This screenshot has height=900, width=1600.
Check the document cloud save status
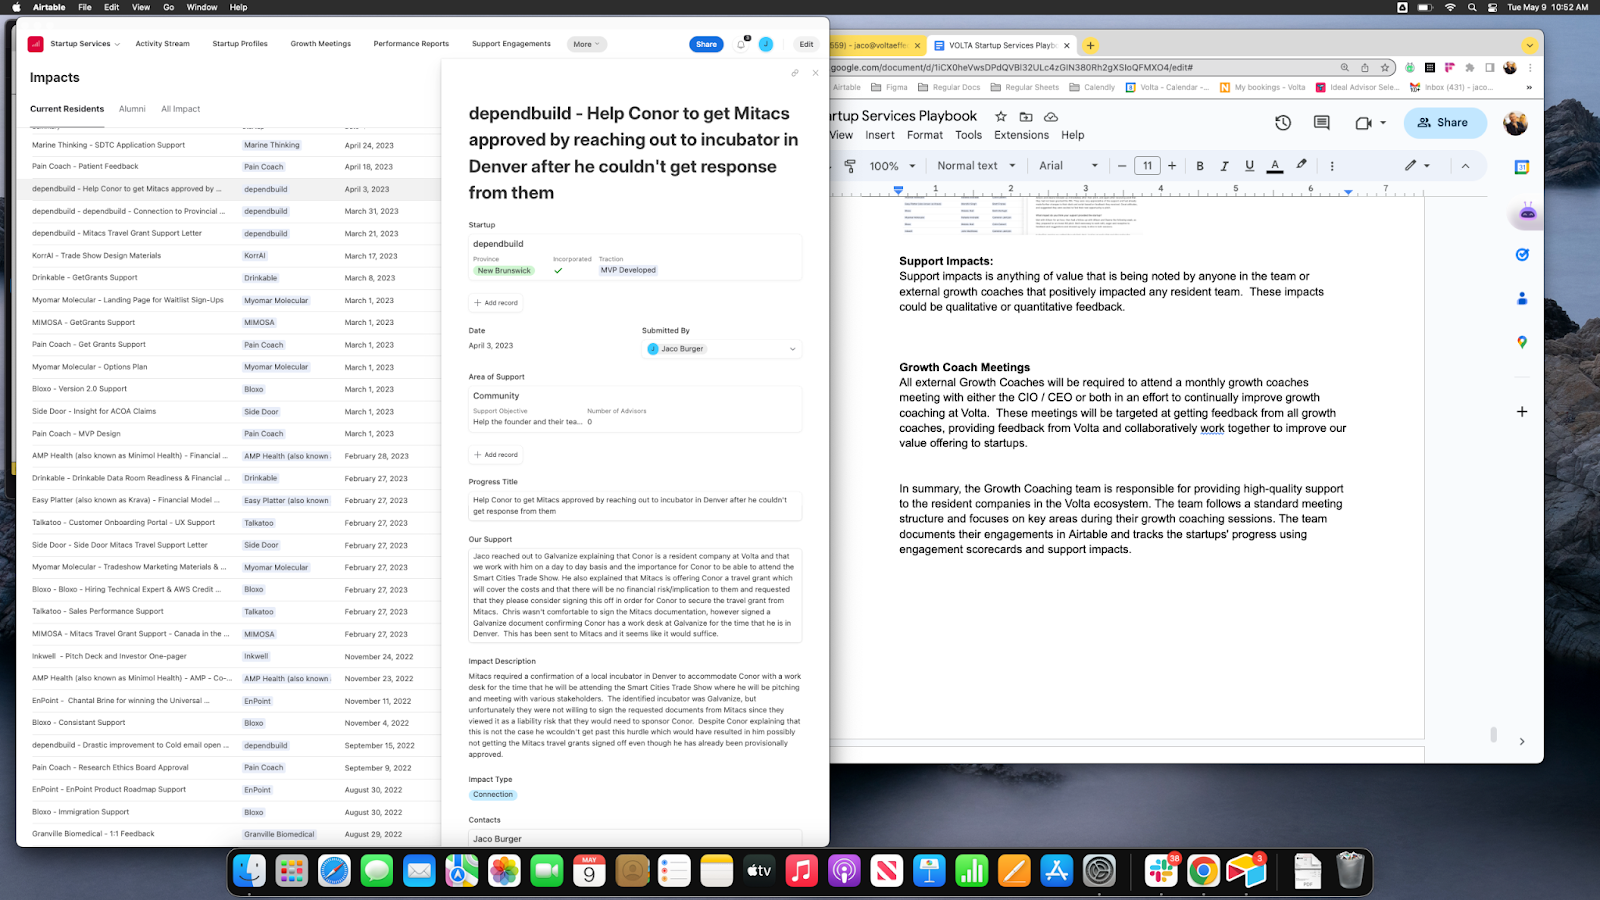point(1051,116)
